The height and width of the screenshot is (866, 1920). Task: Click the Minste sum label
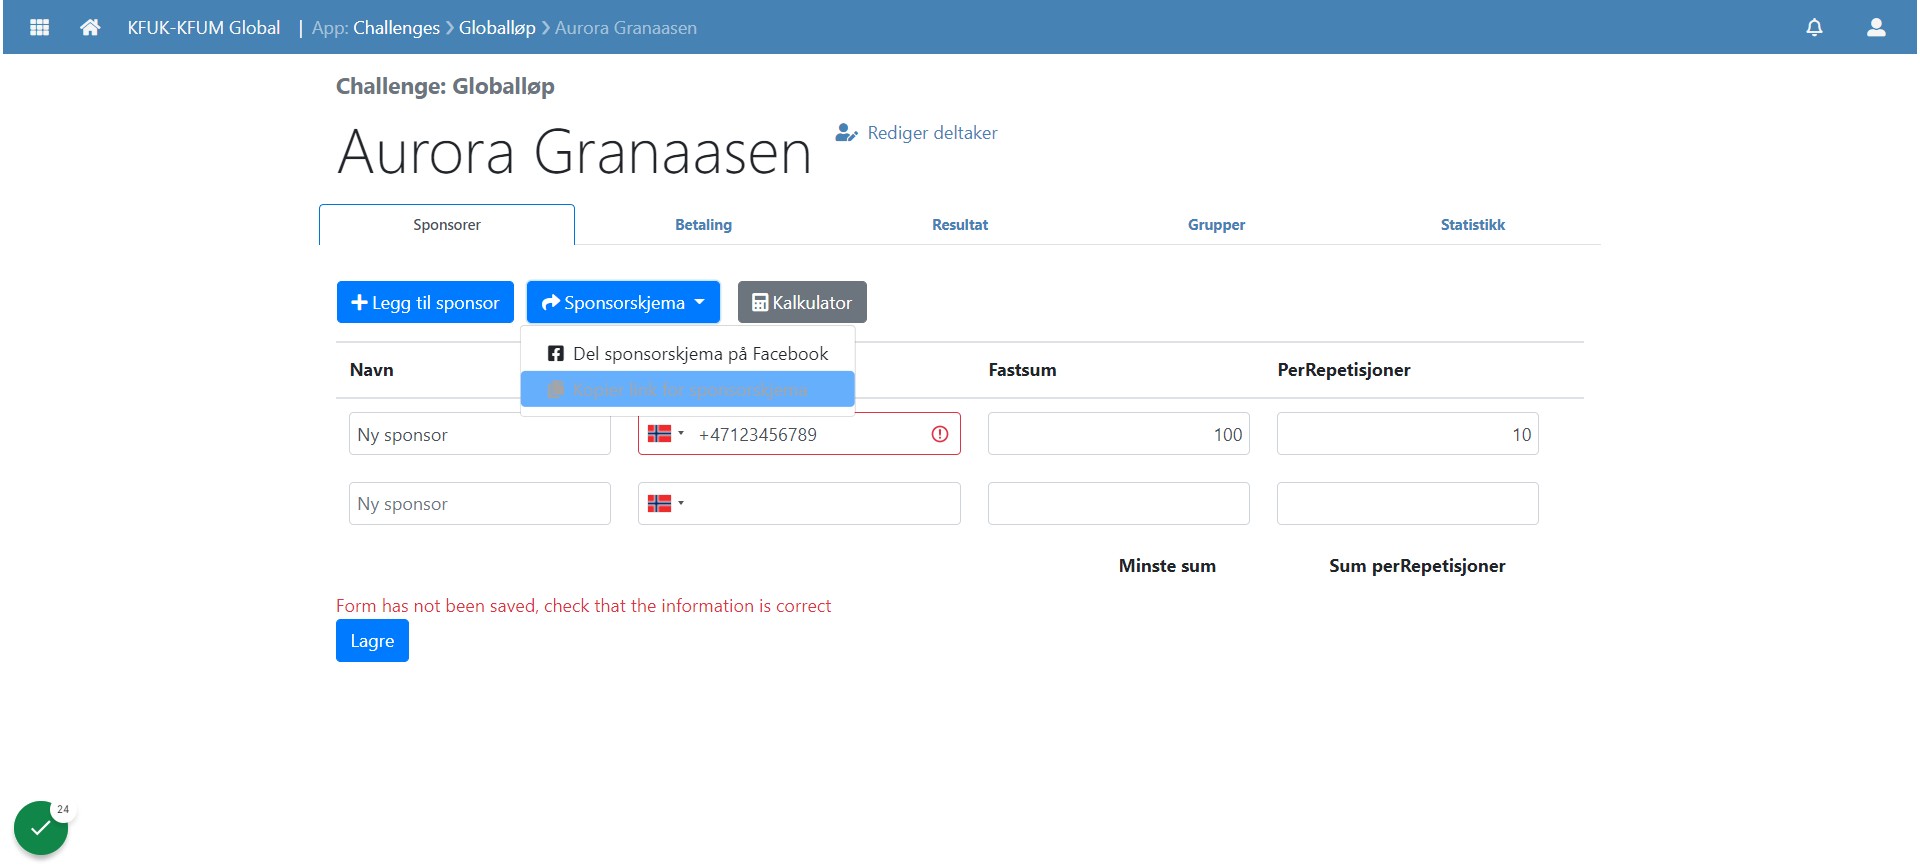(x=1167, y=566)
